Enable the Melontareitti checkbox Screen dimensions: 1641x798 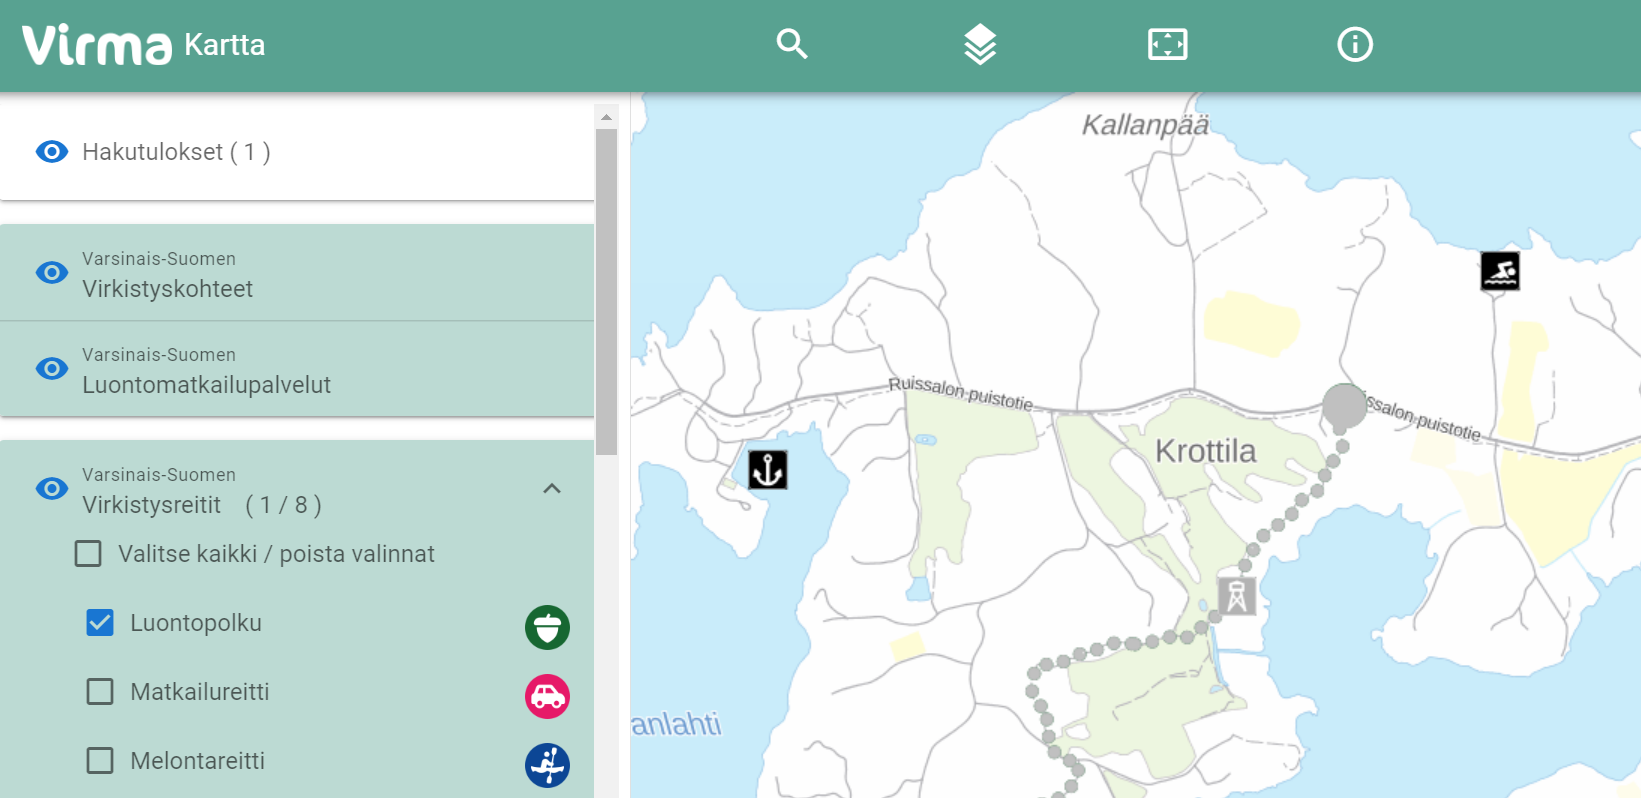[x=100, y=760]
